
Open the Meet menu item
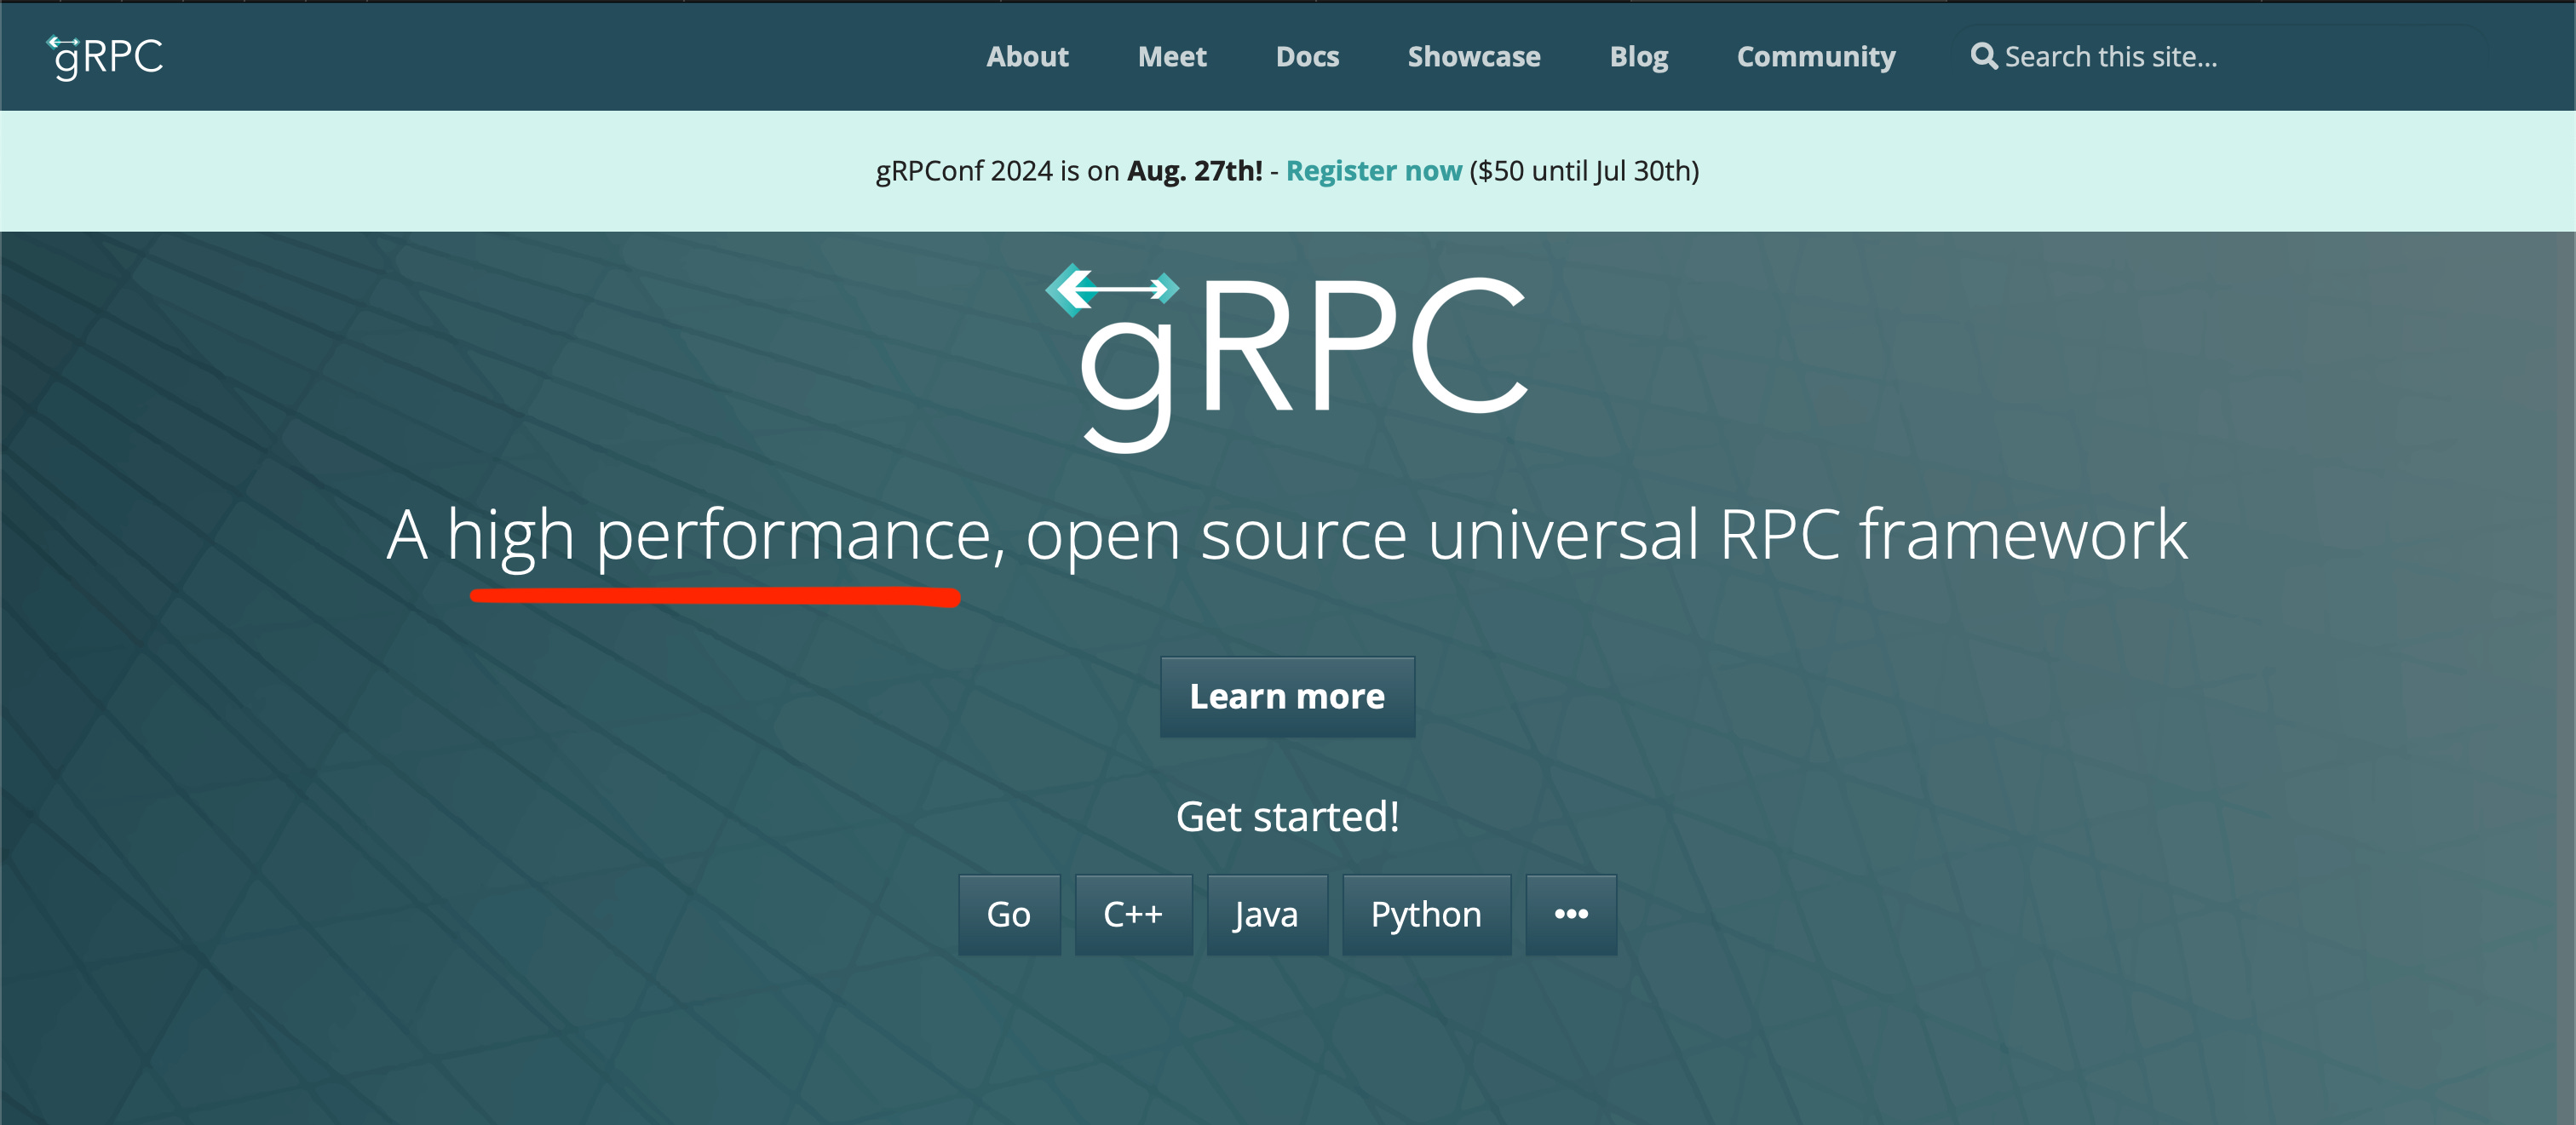point(1172,57)
